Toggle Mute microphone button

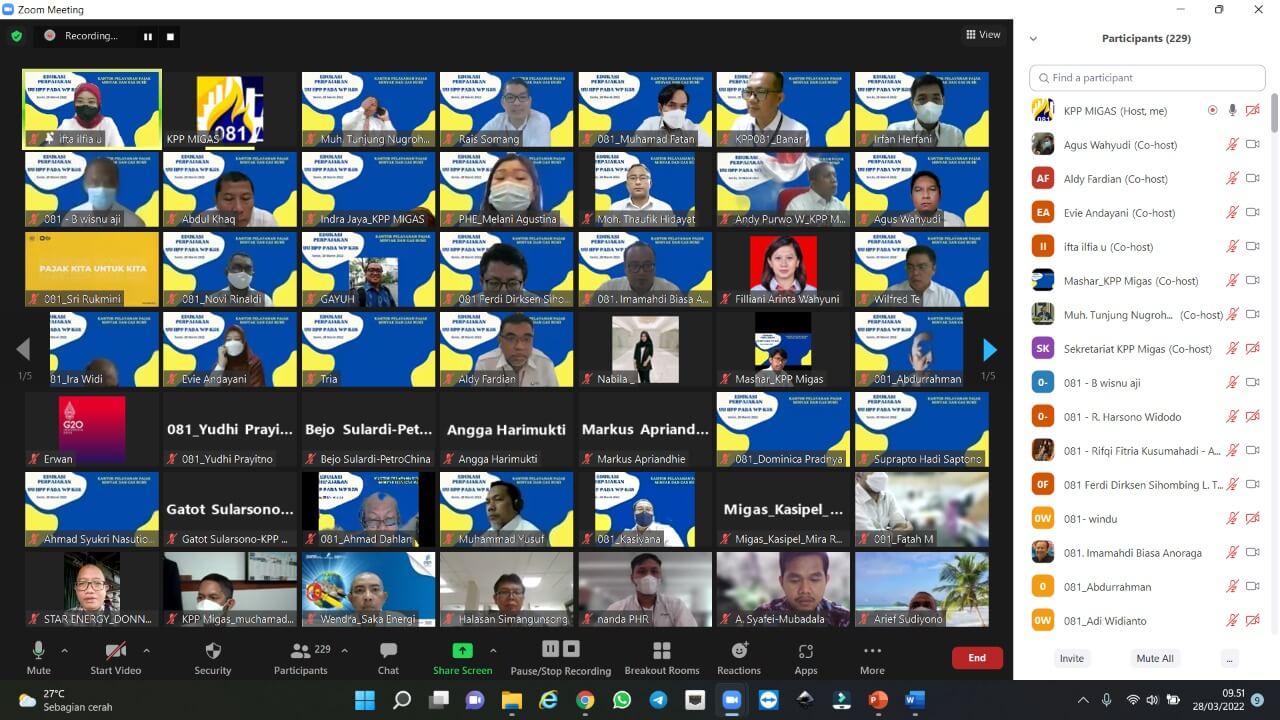(x=38, y=657)
